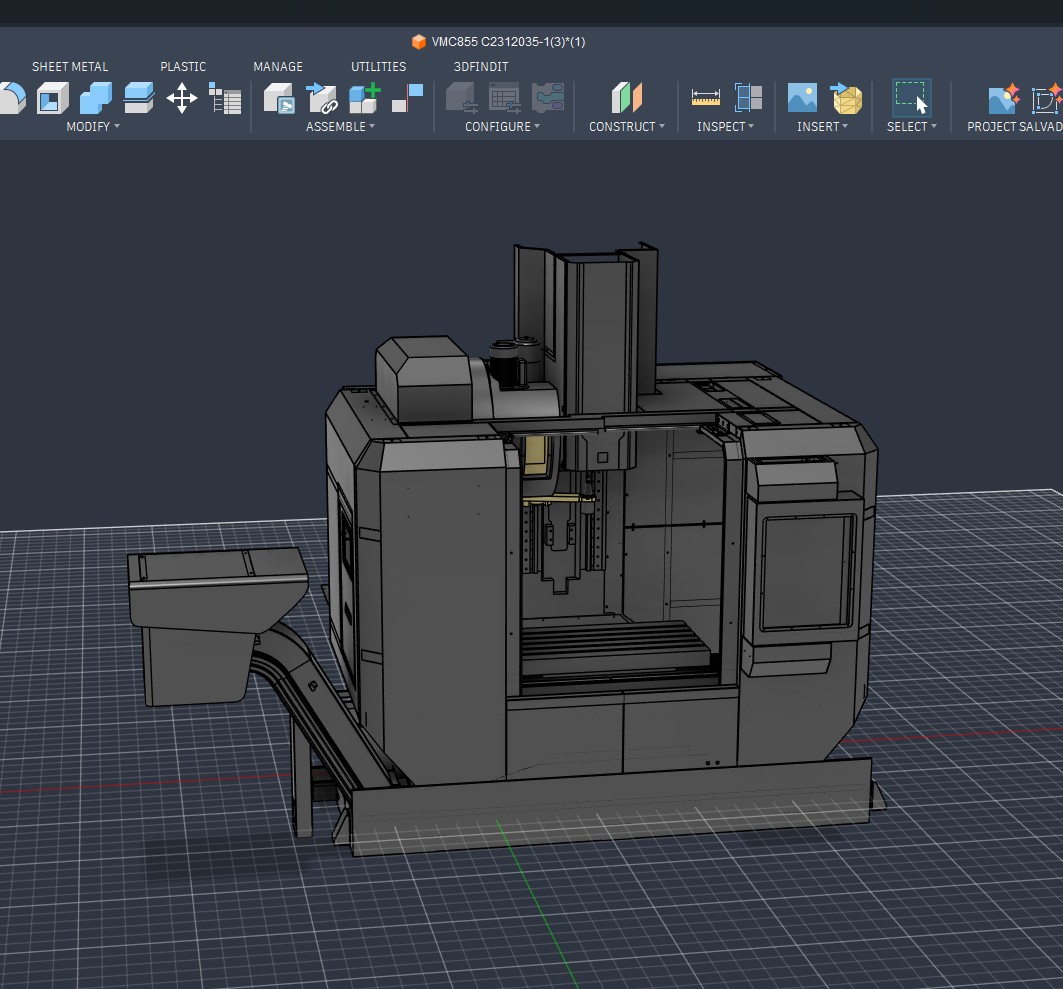
Task: Click the component icon with green plus
Action: coord(365,98)
